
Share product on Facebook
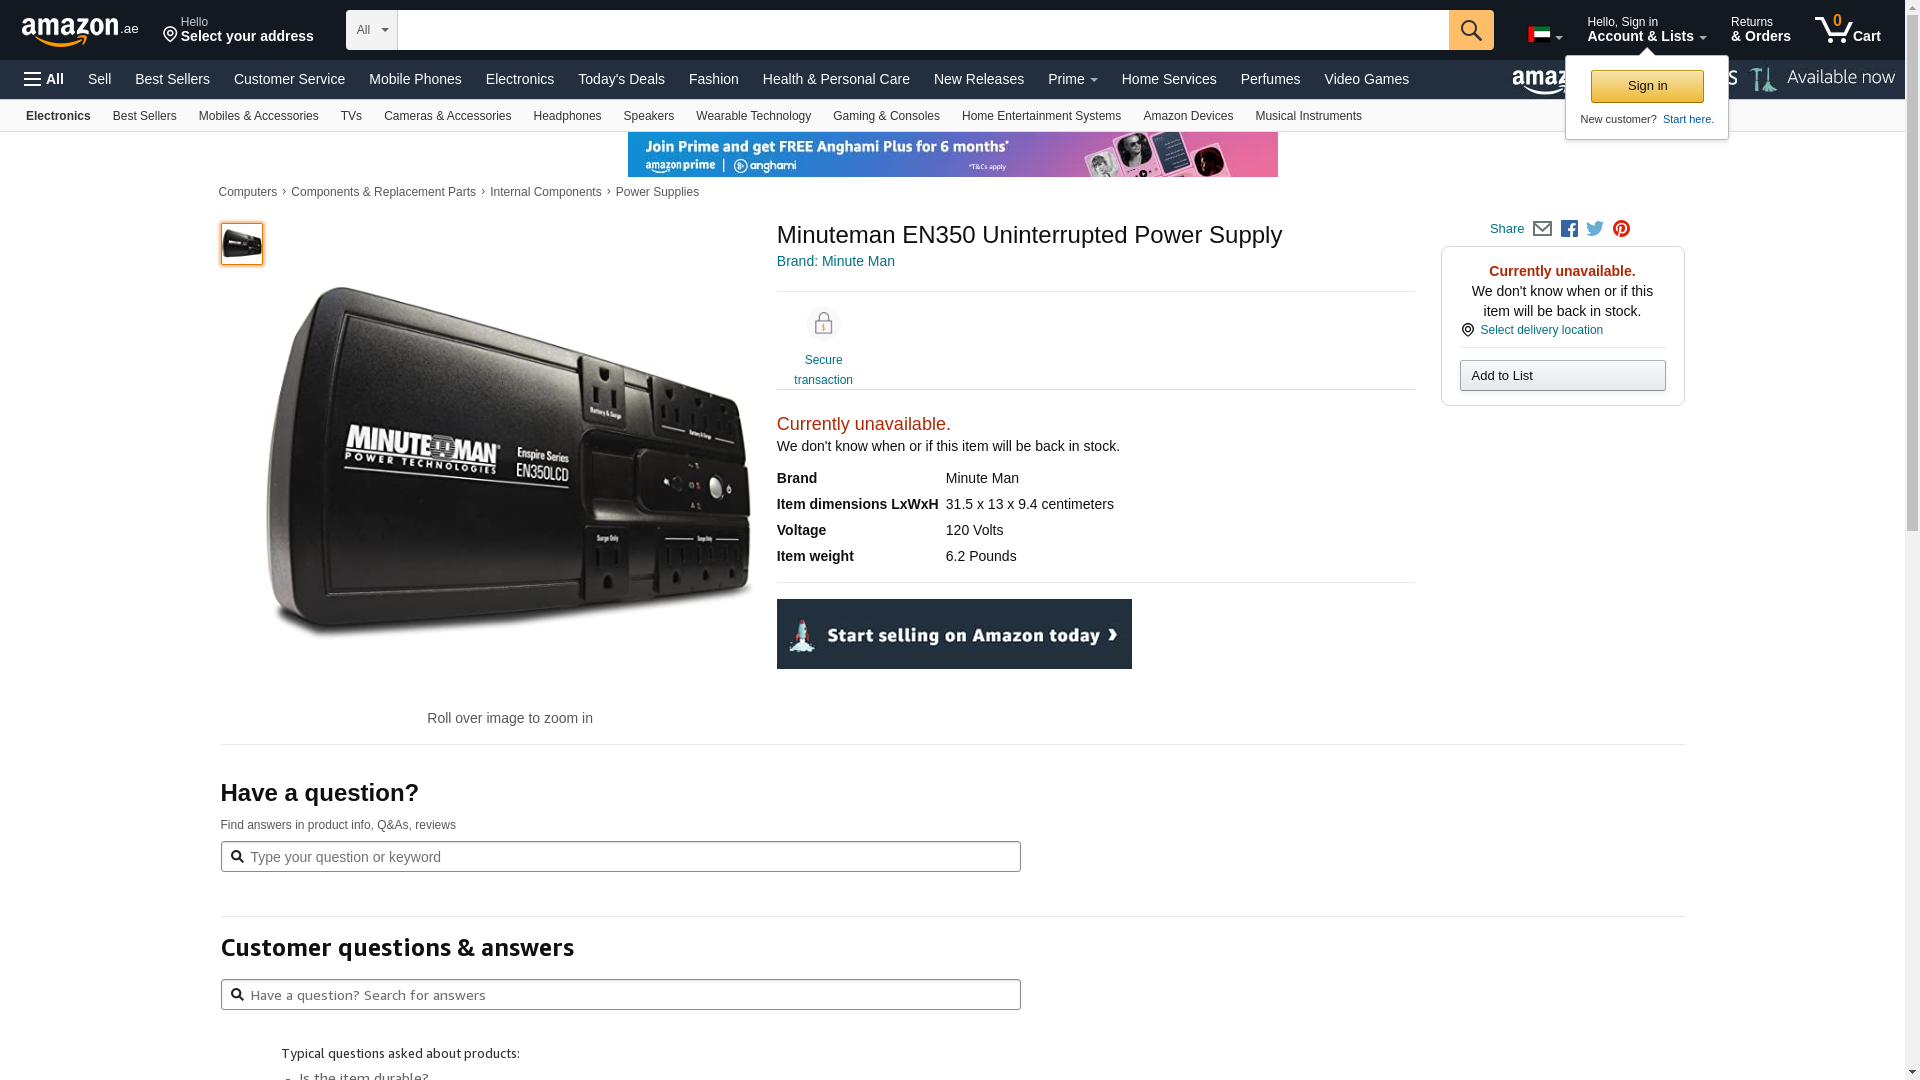1569,229
